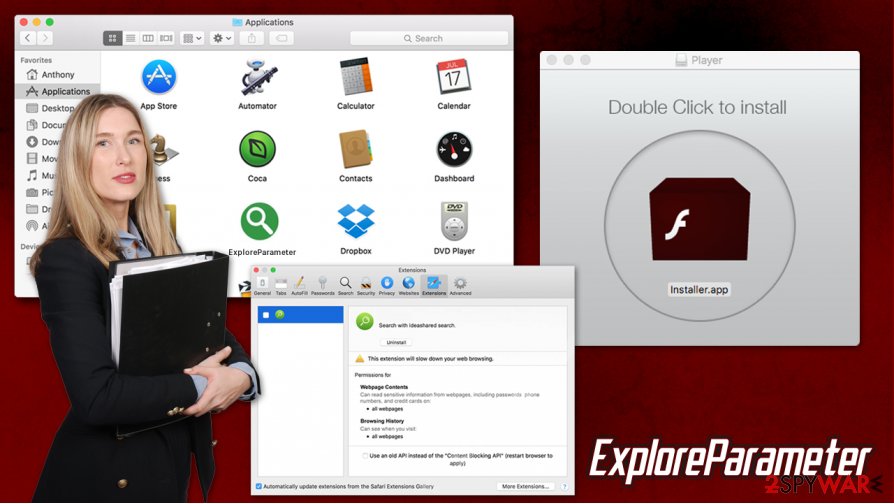
Task: Select the DVD Player app icon
Action: [454, 221]
